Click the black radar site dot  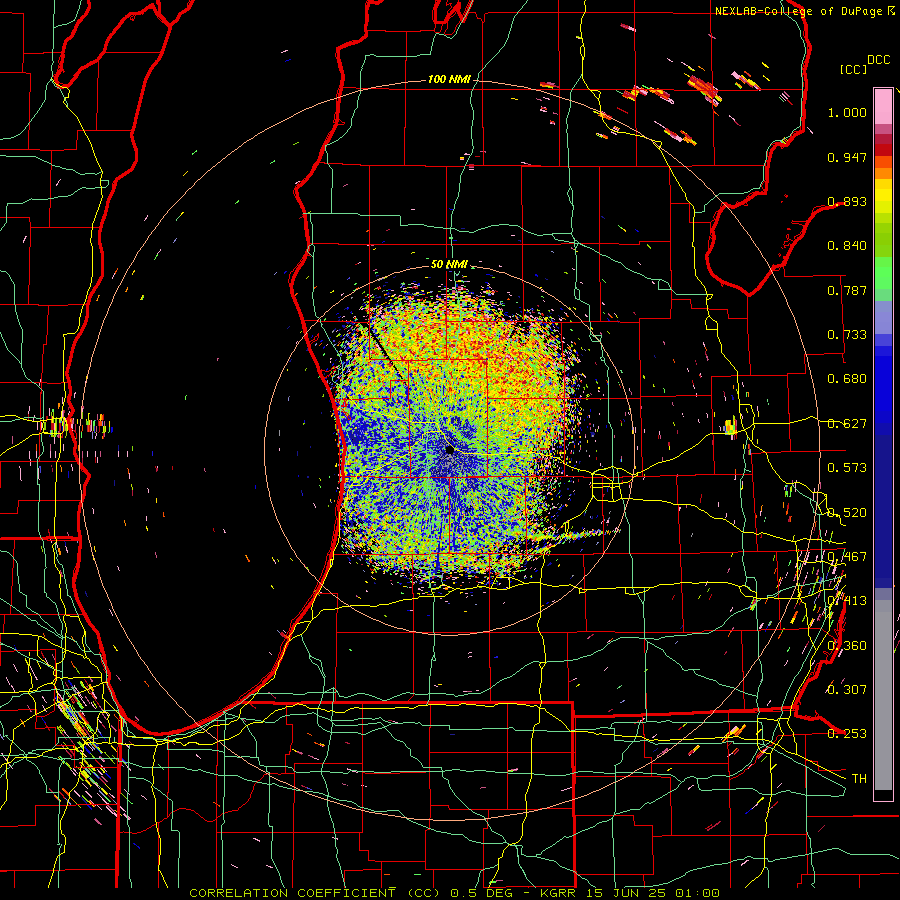coord(449,450)
